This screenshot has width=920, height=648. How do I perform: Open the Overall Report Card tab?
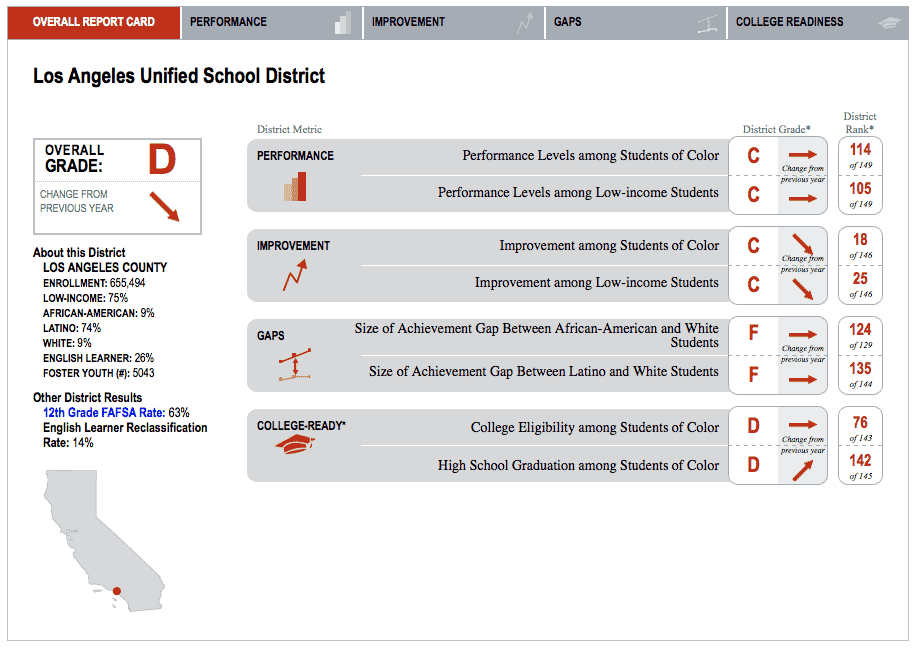coord(94,22)
